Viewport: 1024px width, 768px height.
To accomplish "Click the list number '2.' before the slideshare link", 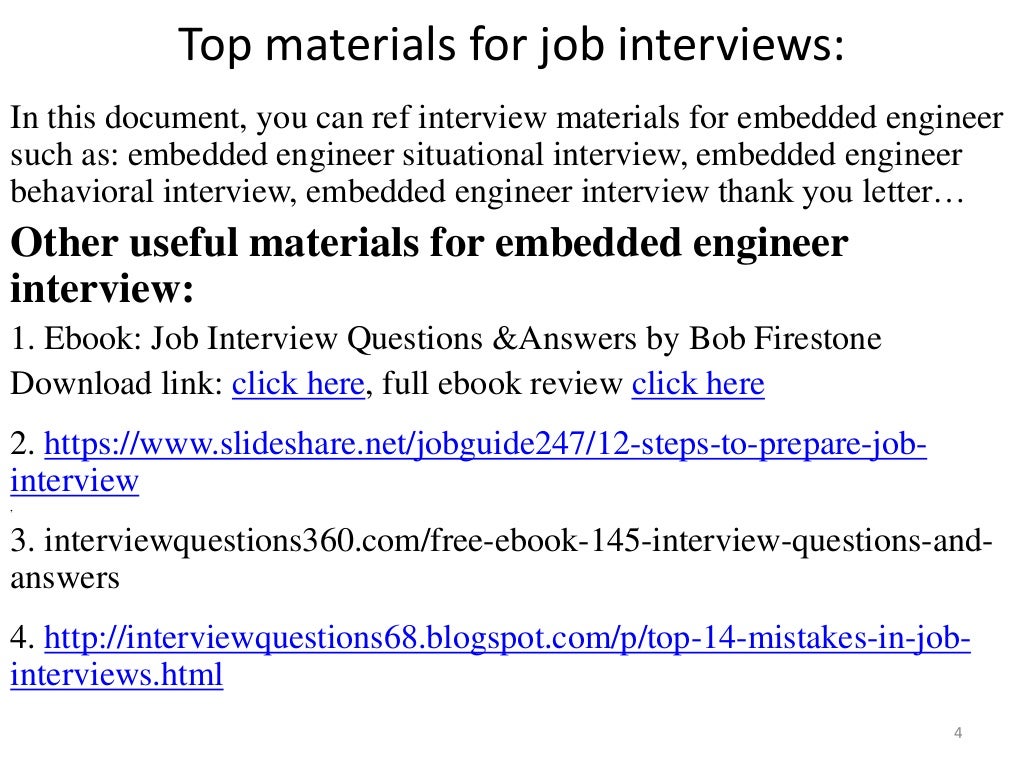I will pos(22,444).
